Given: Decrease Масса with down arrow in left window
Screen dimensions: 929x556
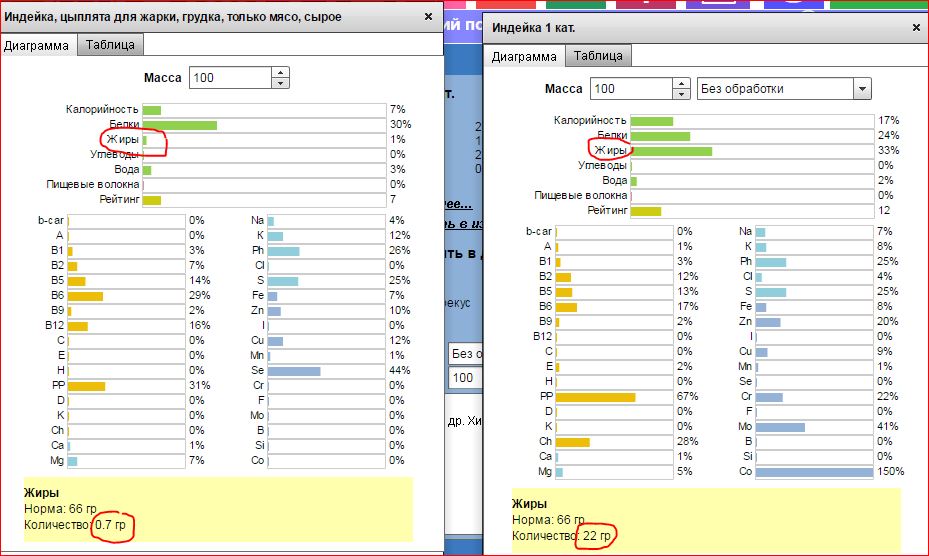Looking at the screenshot, I should tap(280, 83).
